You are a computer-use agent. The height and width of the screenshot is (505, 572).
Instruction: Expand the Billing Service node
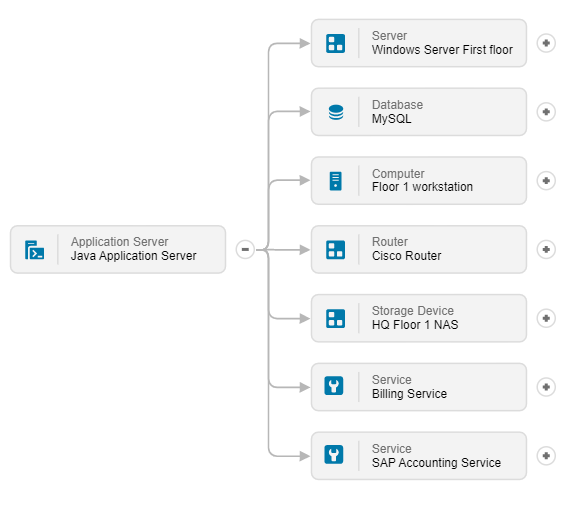pyautogui.click(x=546, y=387)
